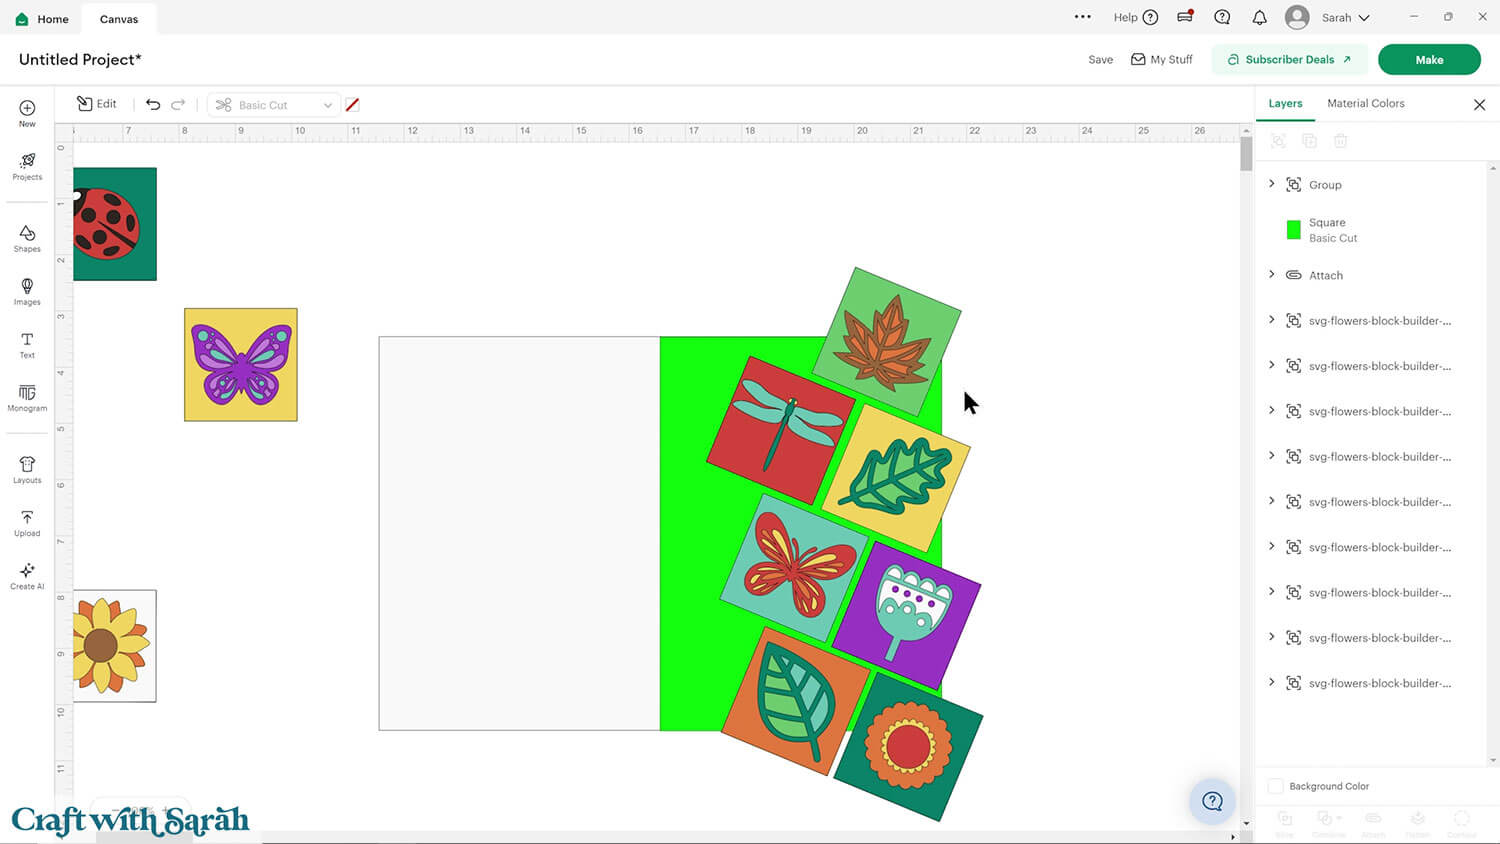Click the Save button

coord(1100,59)
